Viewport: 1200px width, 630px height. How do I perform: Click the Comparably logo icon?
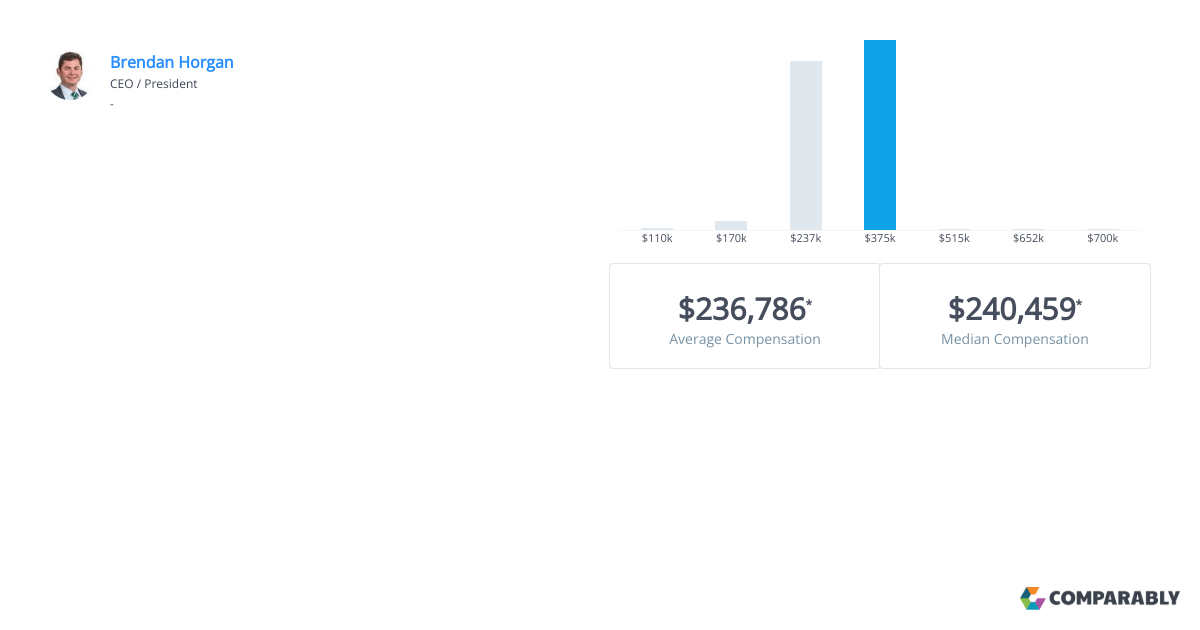1032,598
